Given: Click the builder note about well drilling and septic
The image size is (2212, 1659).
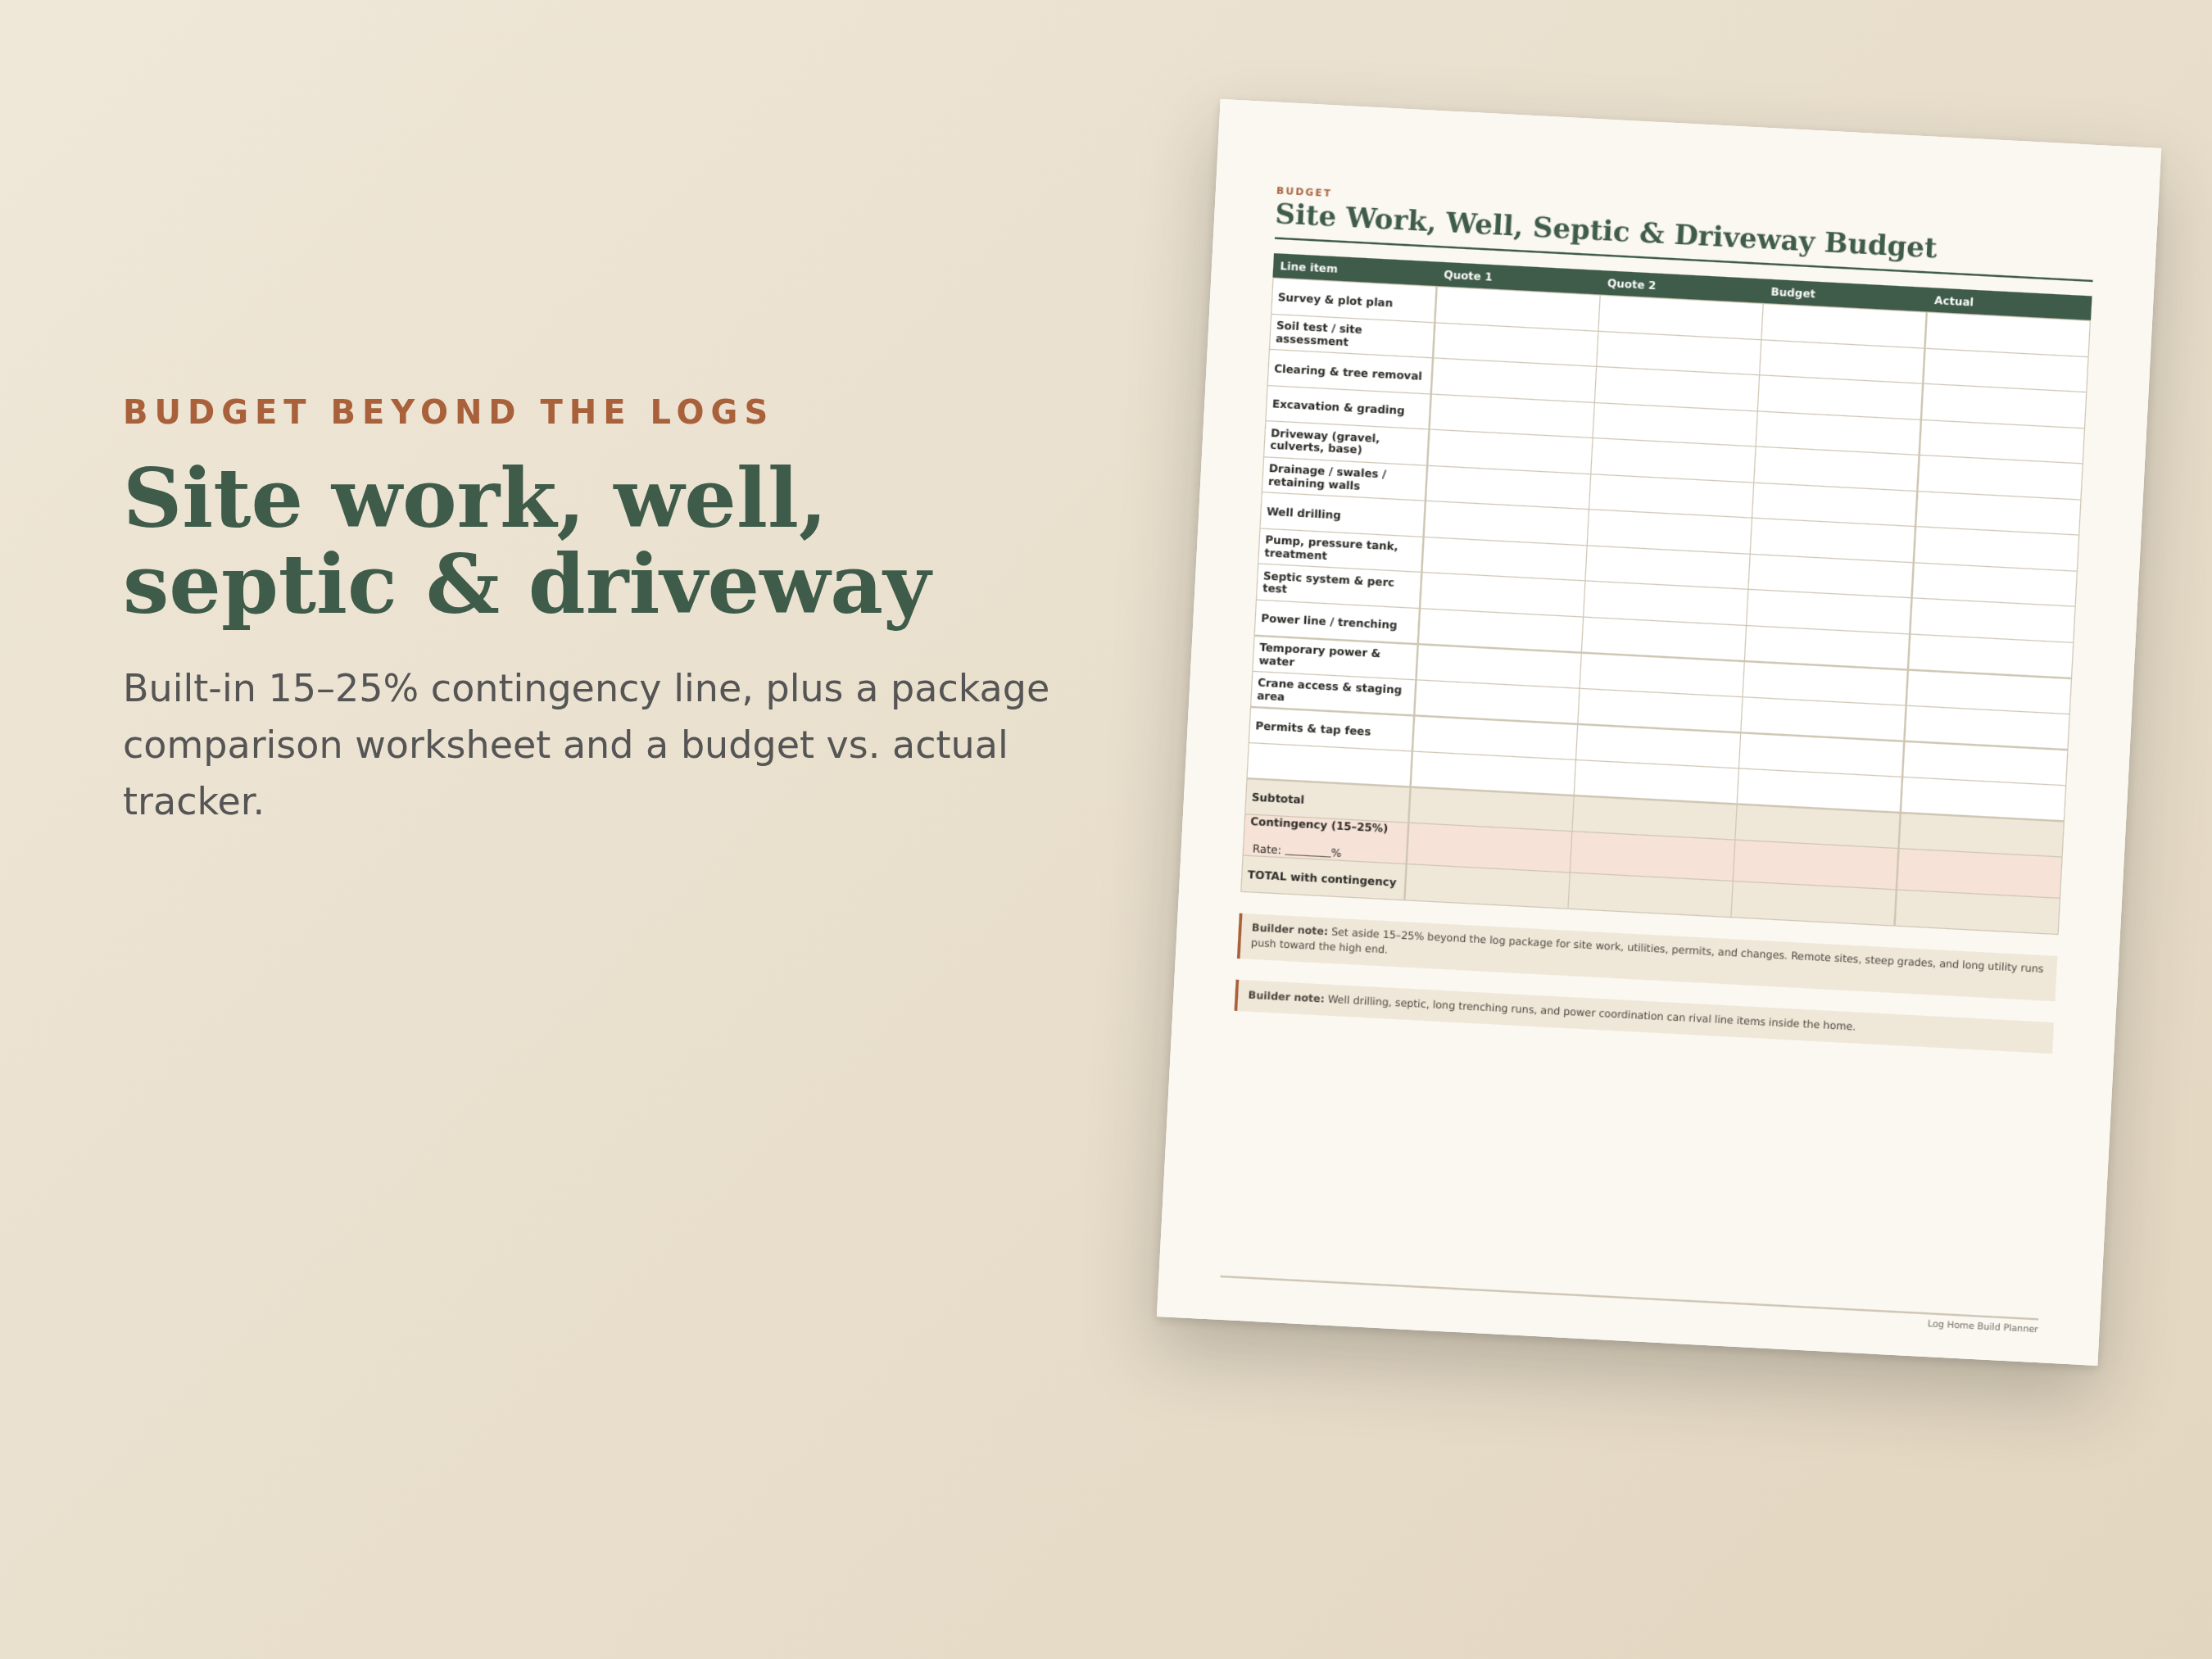Looking at the screenshot, I should click(1645, 1016).
